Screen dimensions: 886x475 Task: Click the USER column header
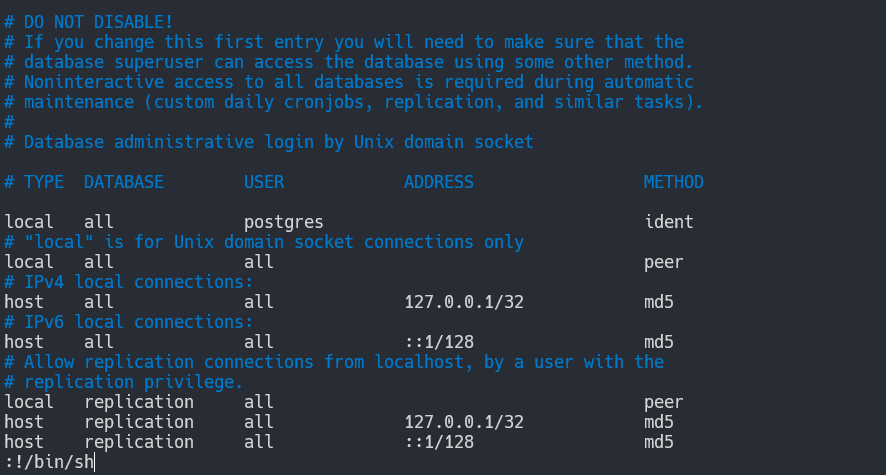click(264, 182)
